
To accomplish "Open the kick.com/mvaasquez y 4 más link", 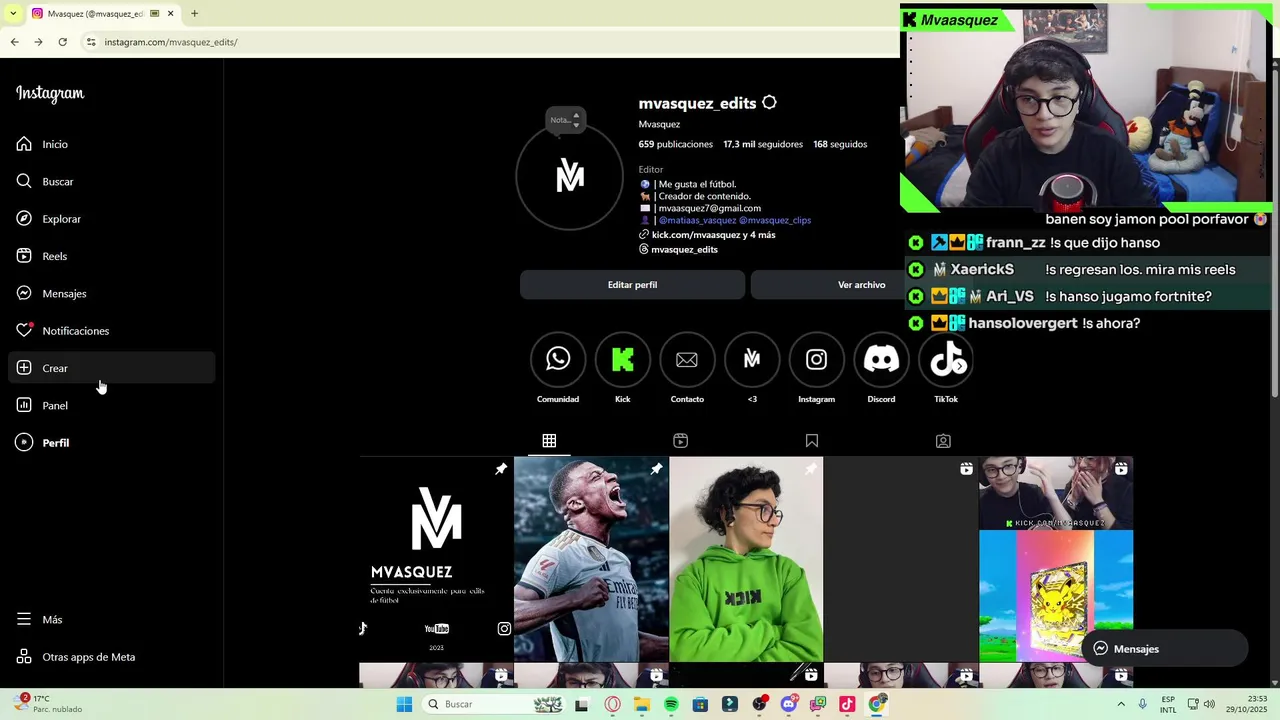I will pyautogui.click(x=713, y=235).
